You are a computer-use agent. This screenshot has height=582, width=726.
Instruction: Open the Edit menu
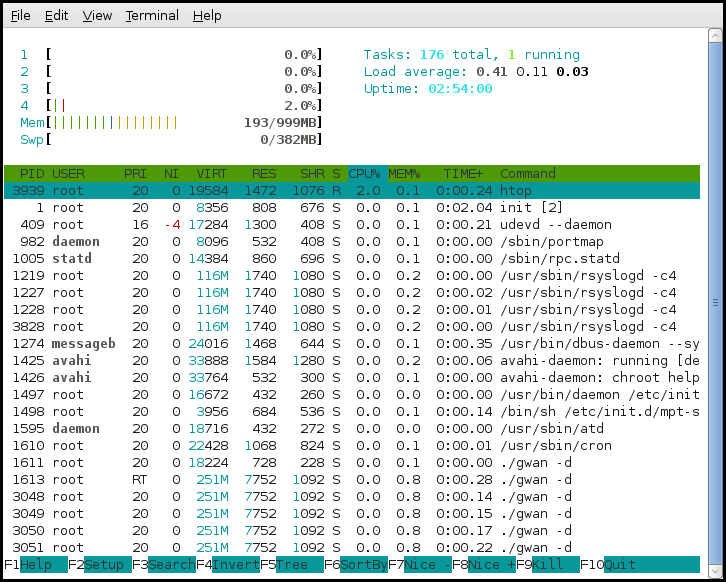[56, 16]
